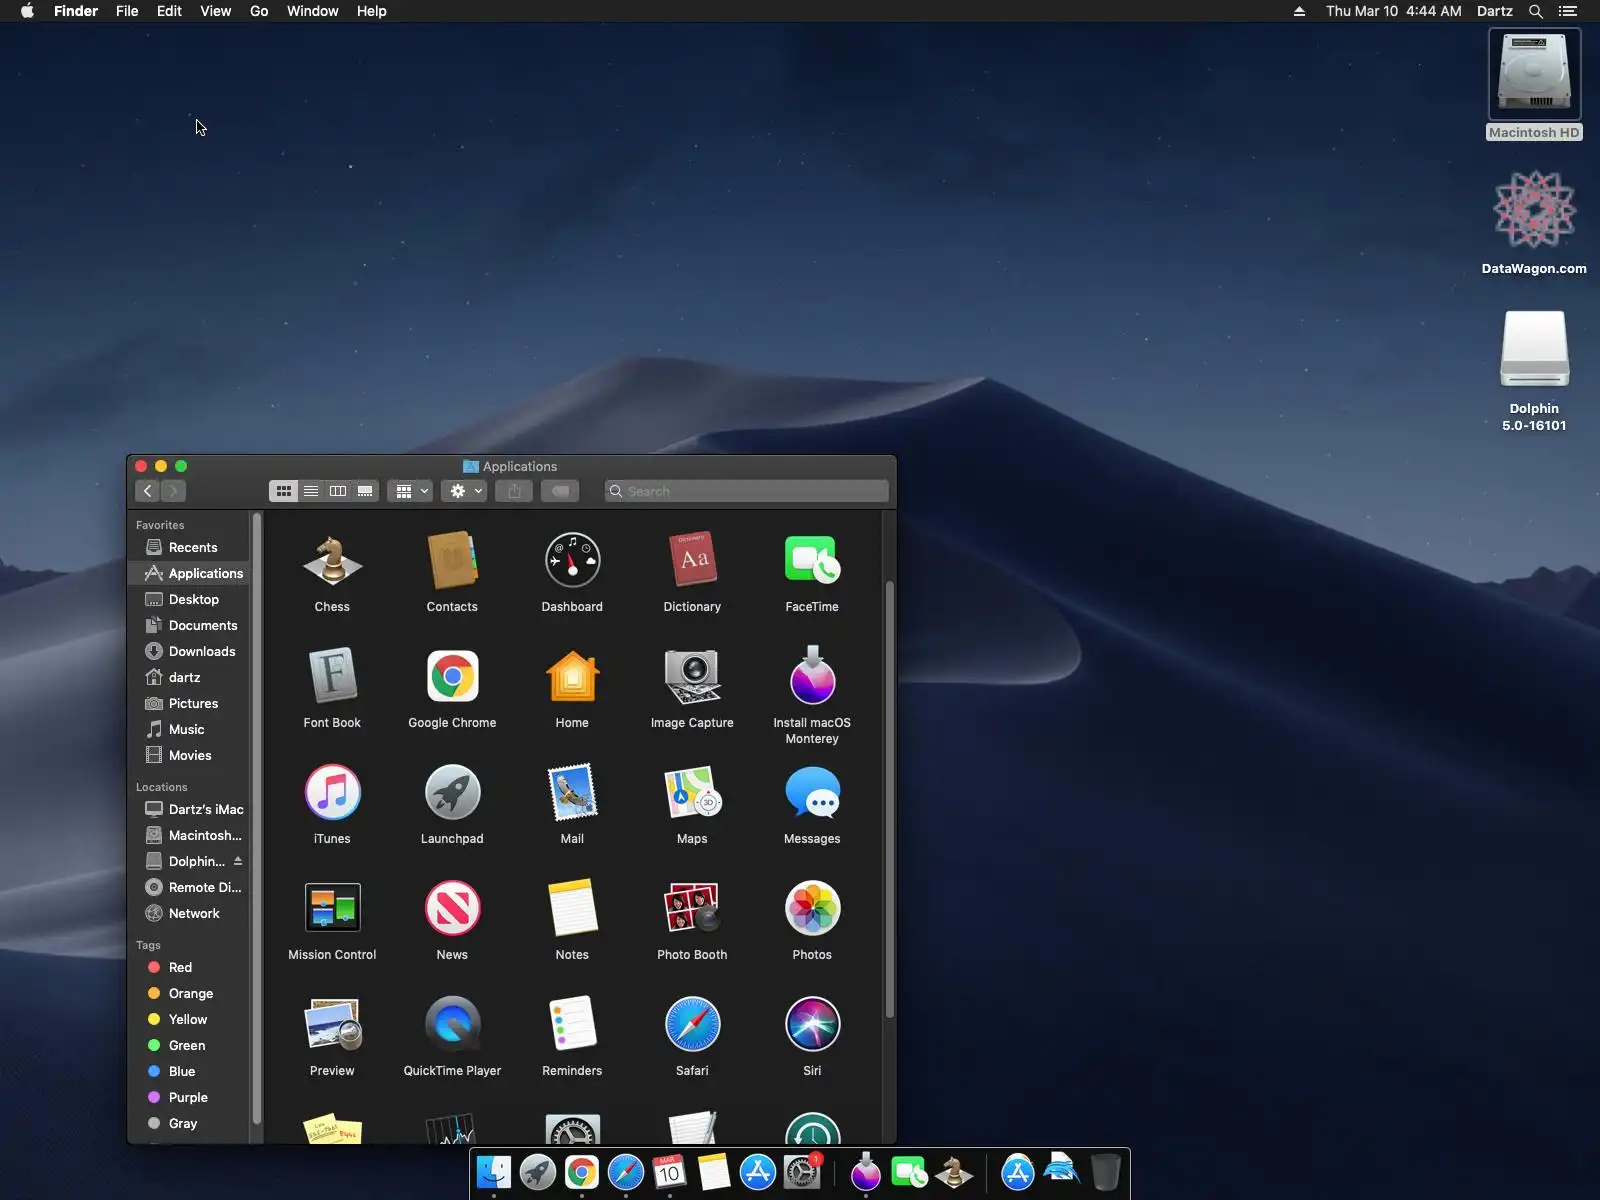This screenshot has height=1200, width=1600.
Task: Select the Reminders app icon
Action: 572,1025
